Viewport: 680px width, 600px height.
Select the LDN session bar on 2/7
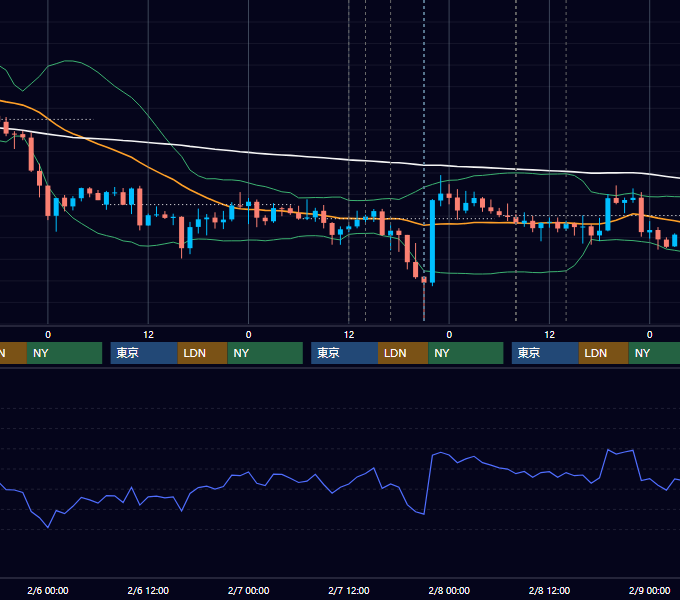[x=403, y=353]
